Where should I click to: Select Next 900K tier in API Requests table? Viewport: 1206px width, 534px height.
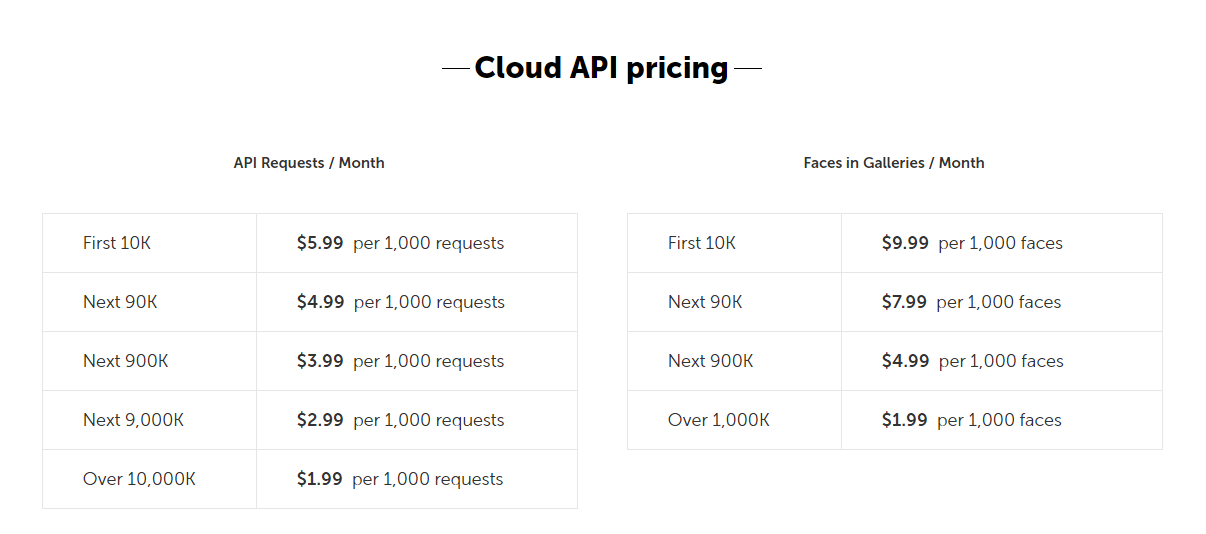click(126, 361)
